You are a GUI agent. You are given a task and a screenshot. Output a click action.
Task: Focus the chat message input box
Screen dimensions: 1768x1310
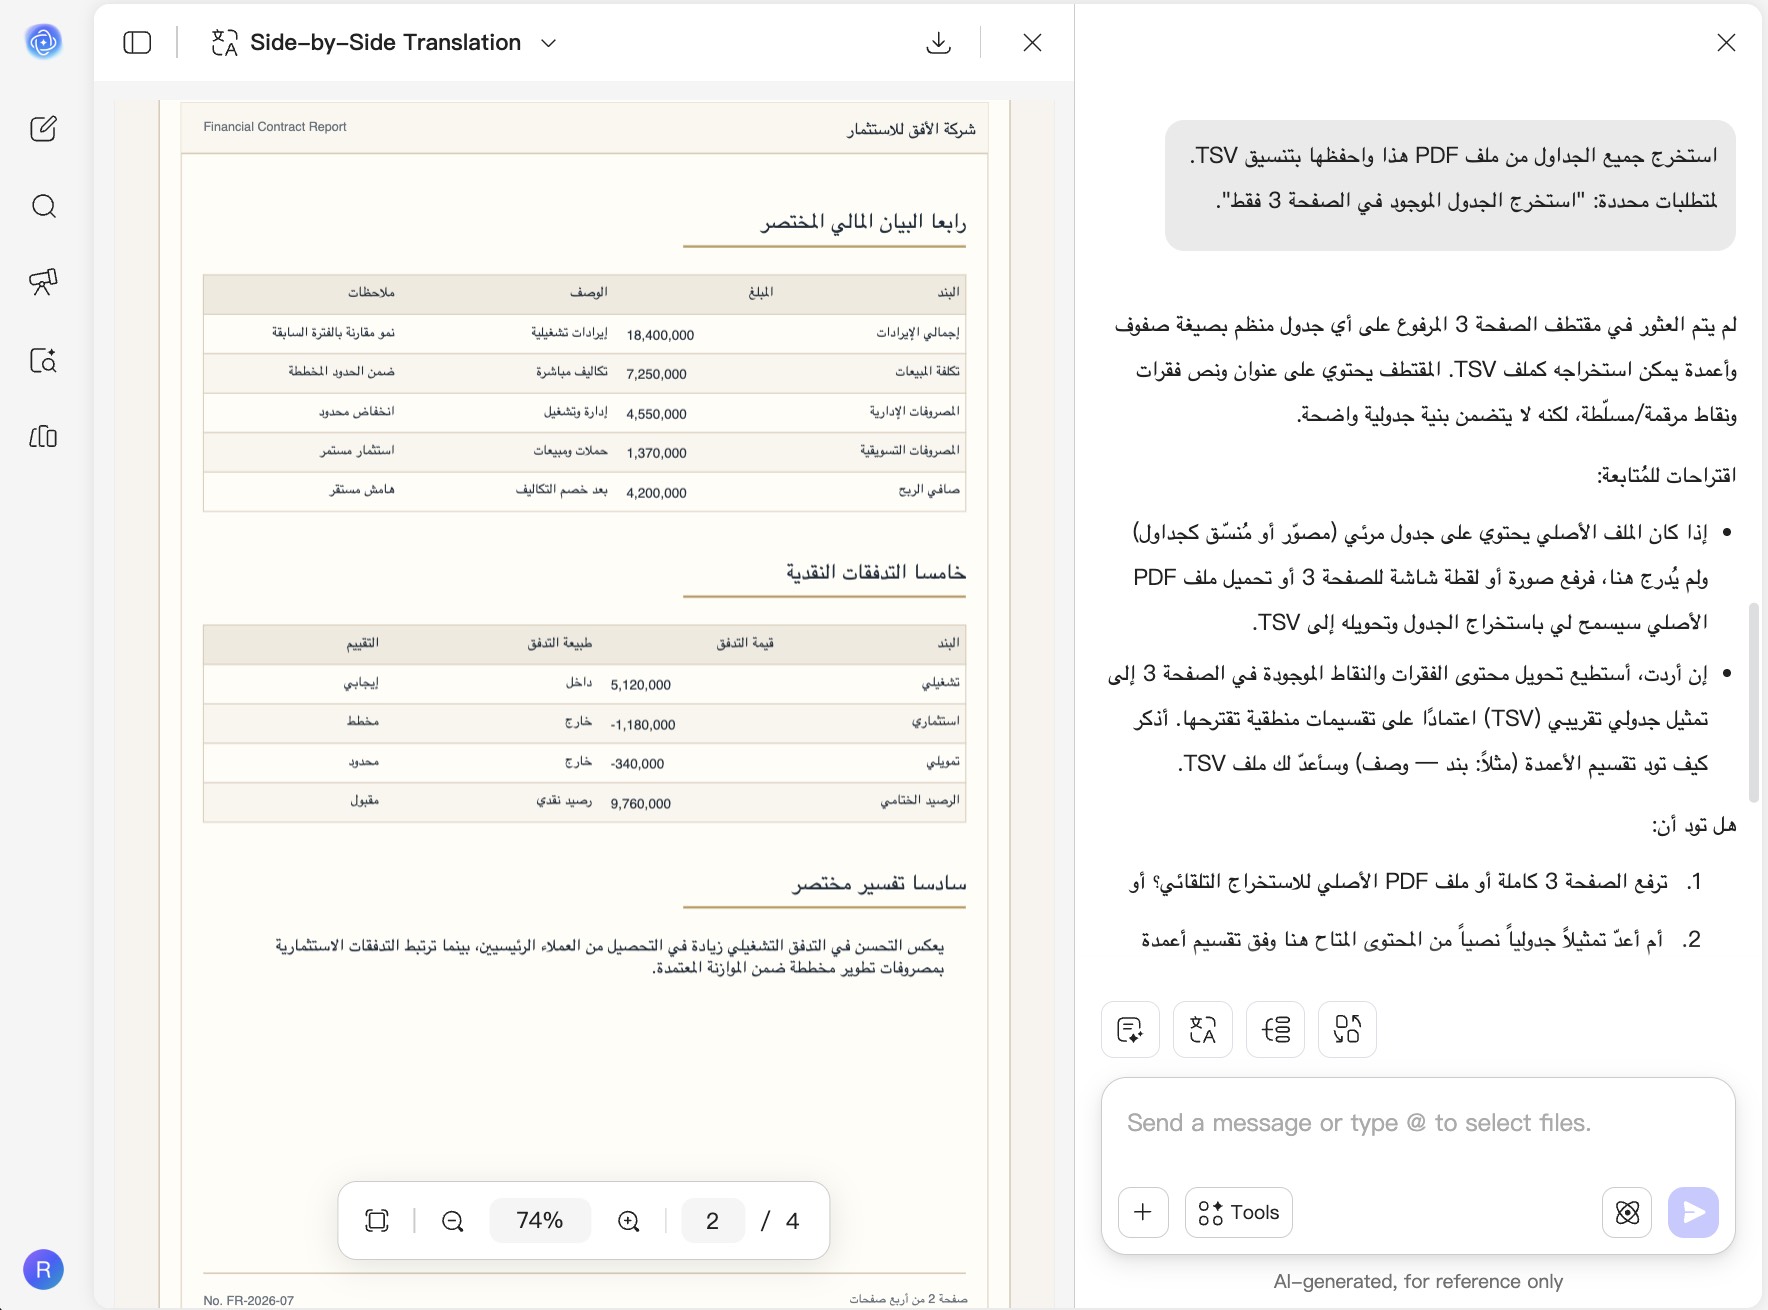point(1418,1124)
